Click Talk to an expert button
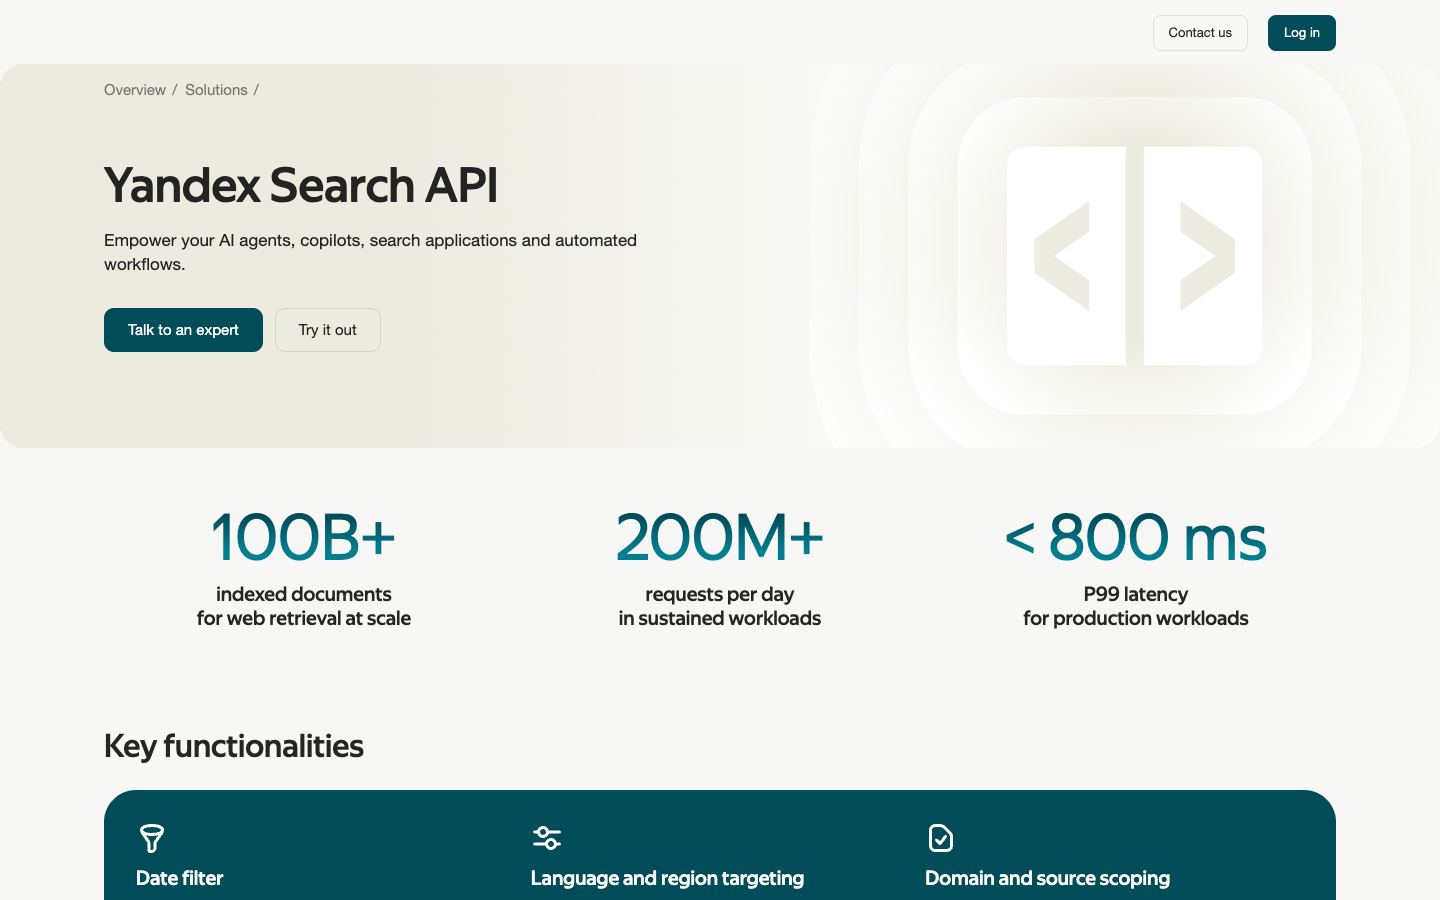This screenshot has height=900, width=1440. (x=183, y=330)
